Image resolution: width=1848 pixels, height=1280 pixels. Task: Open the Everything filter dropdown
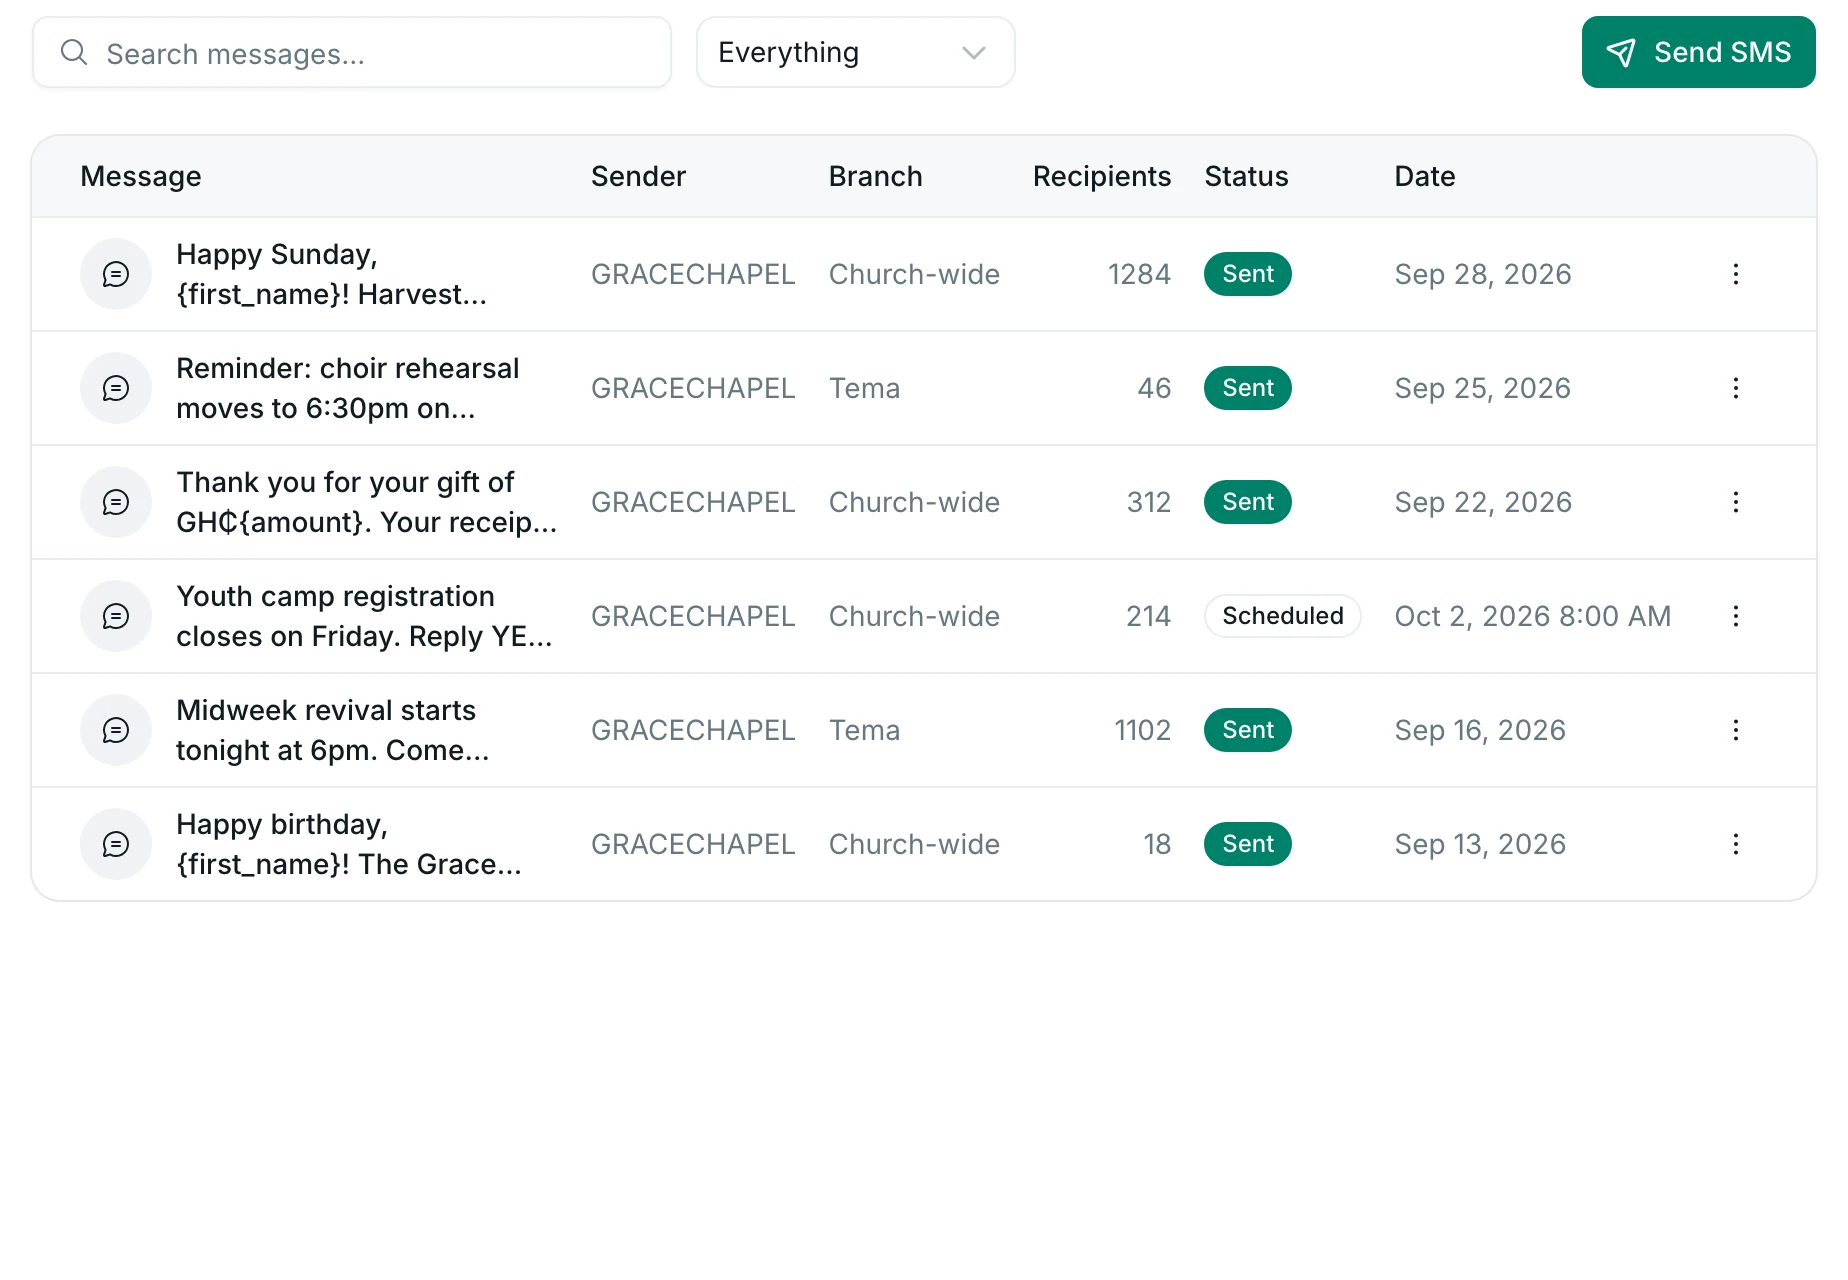856,52
